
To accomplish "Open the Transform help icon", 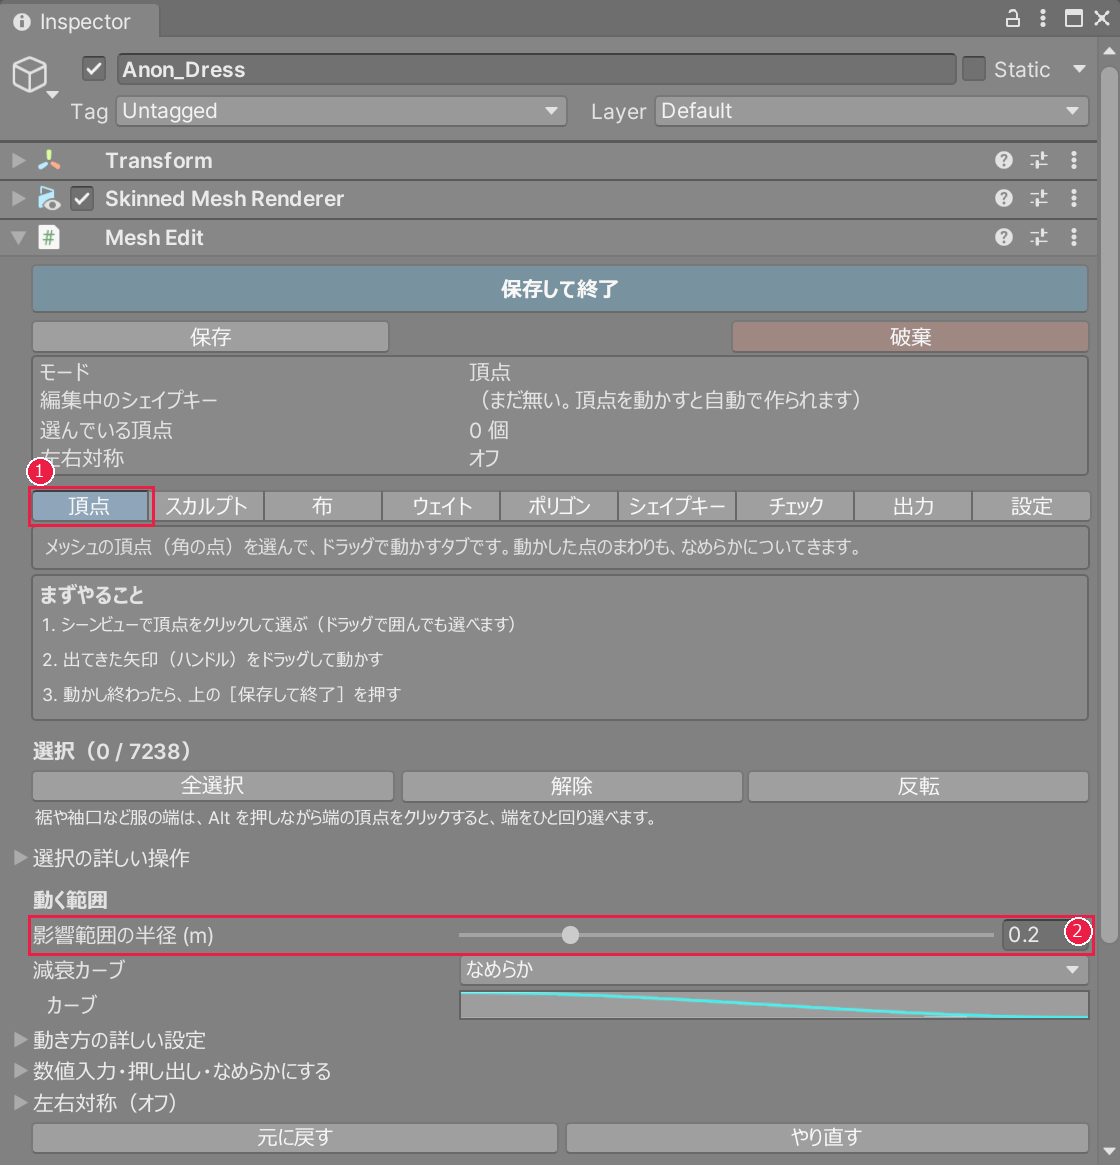I will 1003,160.
